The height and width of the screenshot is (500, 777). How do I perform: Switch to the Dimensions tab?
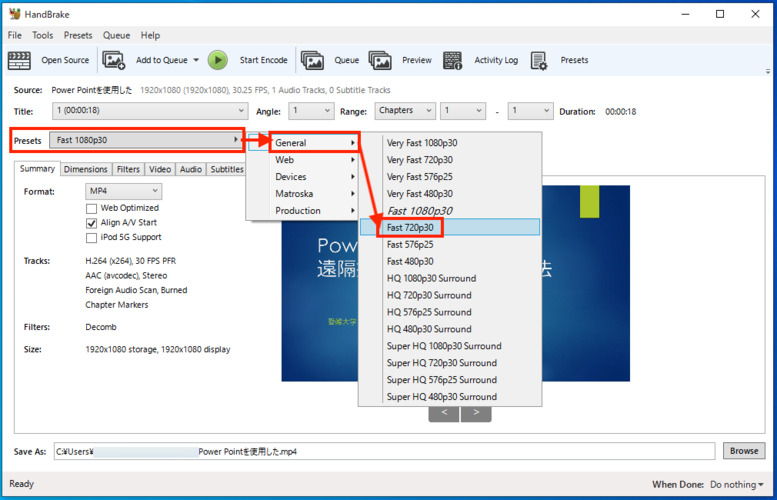pos(86,169)
